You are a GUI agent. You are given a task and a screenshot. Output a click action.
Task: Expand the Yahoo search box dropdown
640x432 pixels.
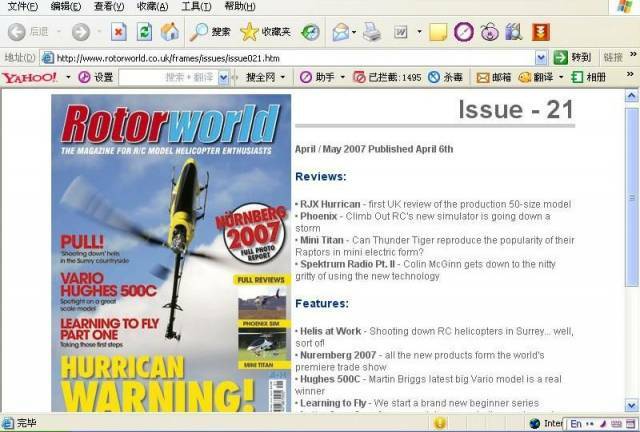(x=223, y=78)
